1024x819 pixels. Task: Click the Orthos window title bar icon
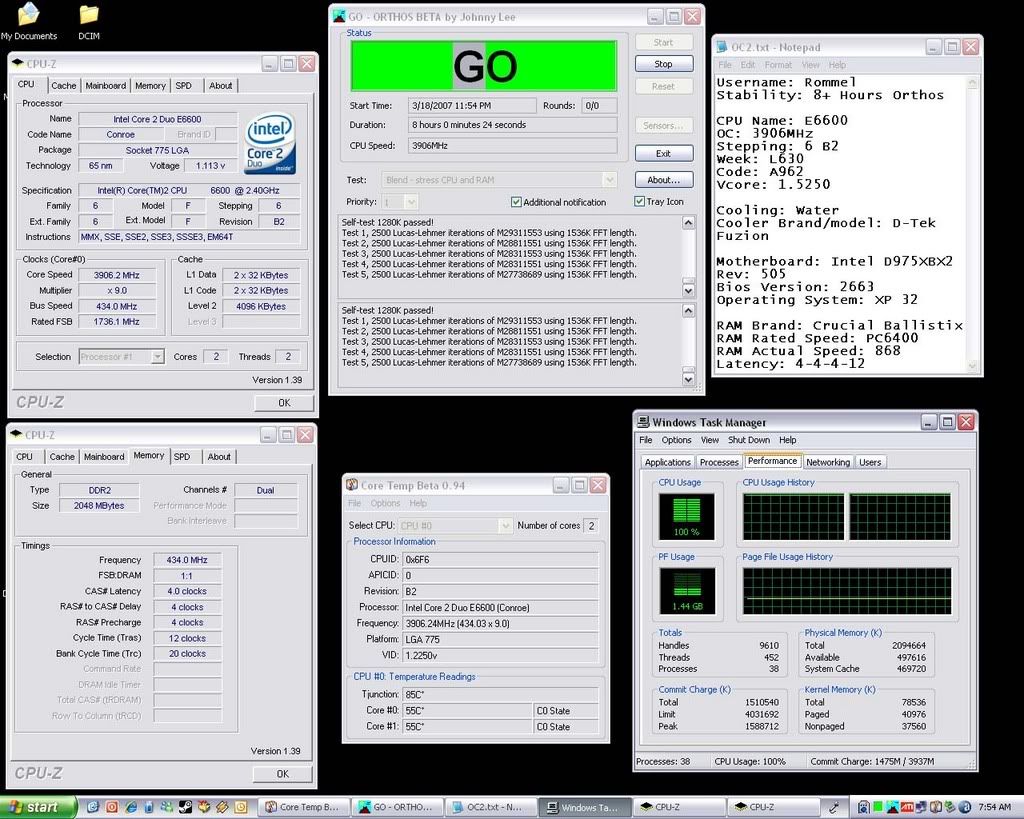[x=339, y=16]
